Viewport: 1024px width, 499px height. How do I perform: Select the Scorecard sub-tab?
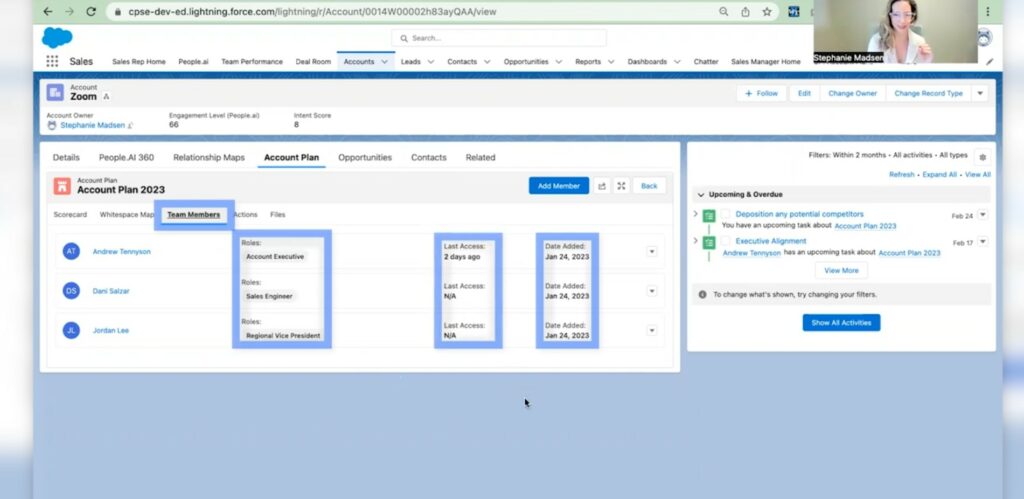[x=70, y=214]
